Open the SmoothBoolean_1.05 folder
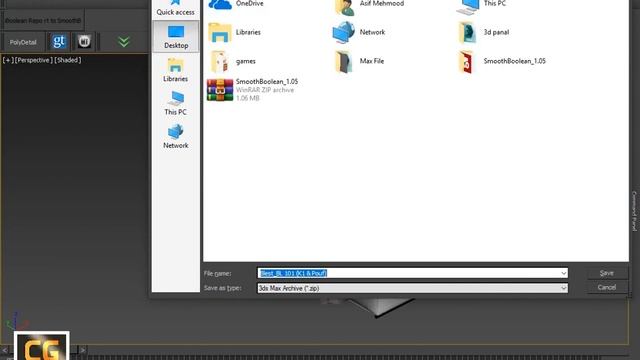 [501, 61]
